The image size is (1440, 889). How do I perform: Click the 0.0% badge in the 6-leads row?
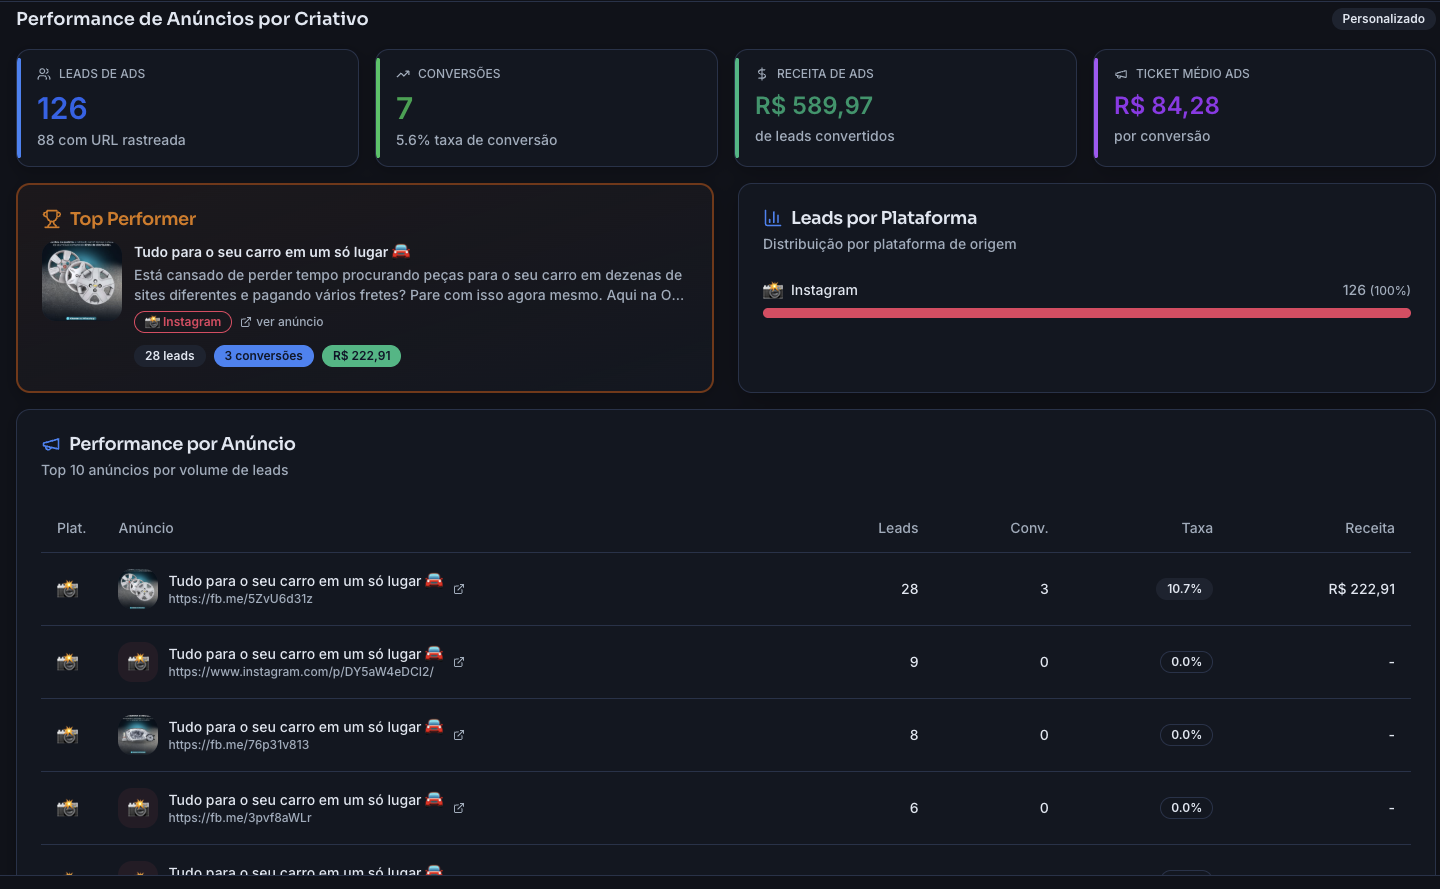1186,808
